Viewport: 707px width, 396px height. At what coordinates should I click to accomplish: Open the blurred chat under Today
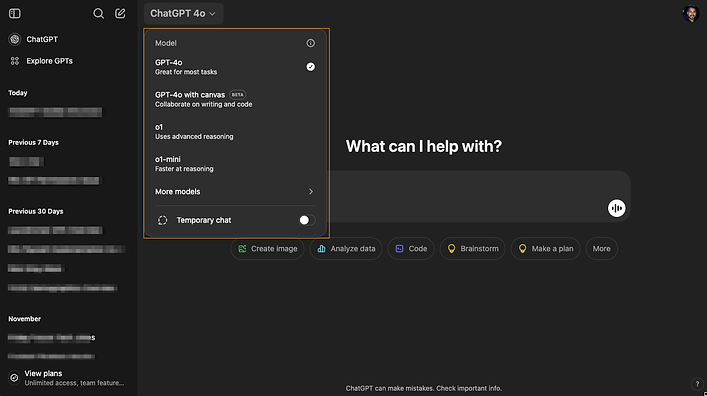coord(55,112)
